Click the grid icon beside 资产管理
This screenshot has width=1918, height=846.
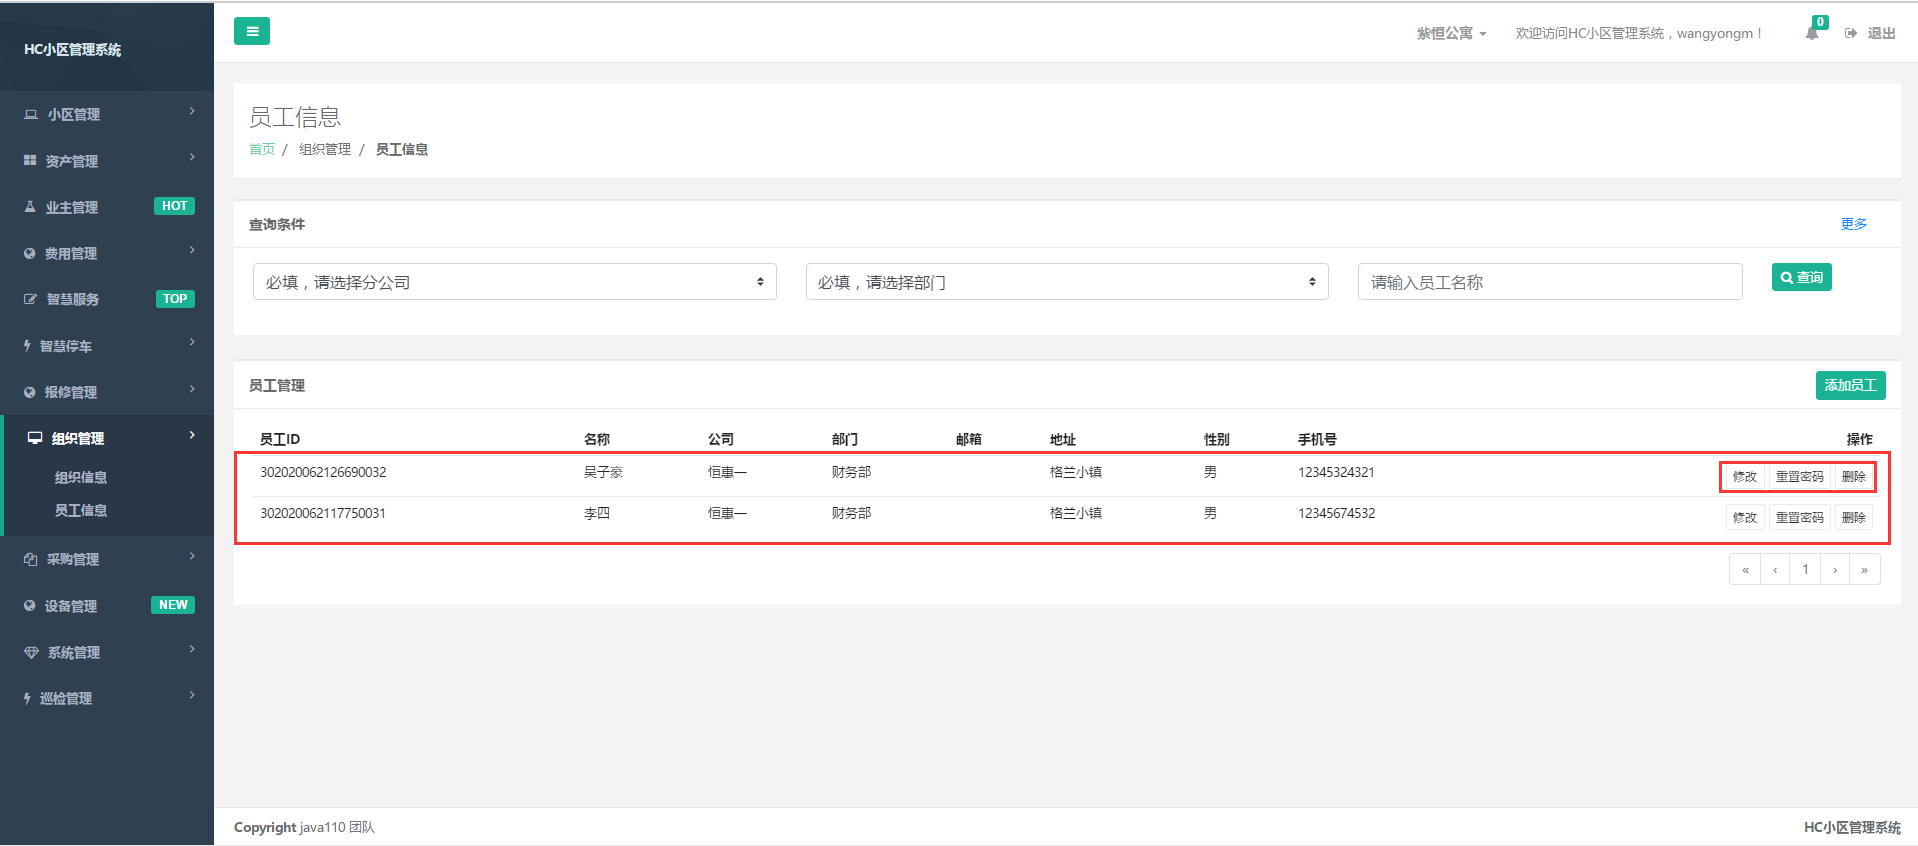point(30,161)
